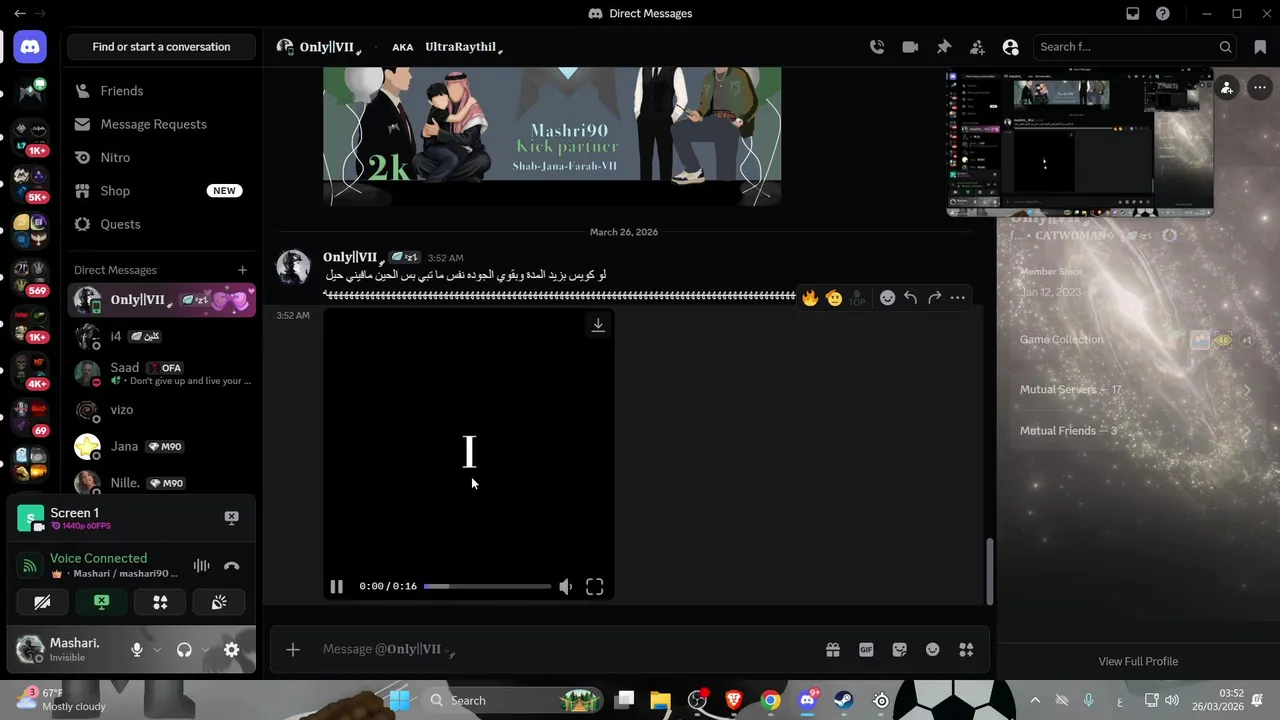This screenshot has width=1280, height=720.
Task: Open User Settings gear
Action: point(231,650)
